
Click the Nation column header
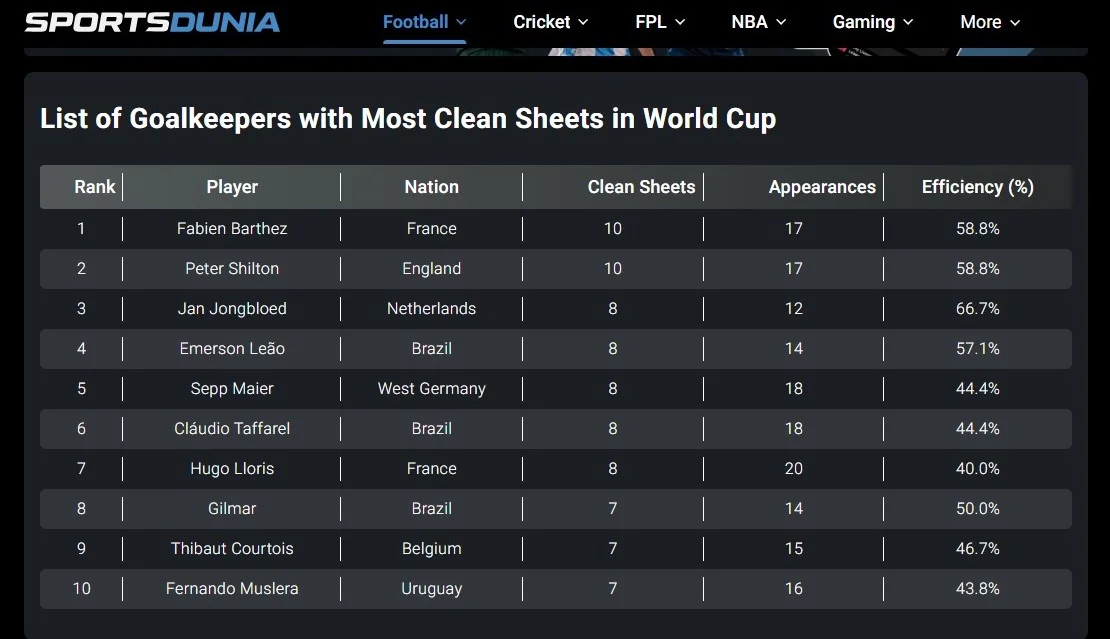(x=431, y=187)
